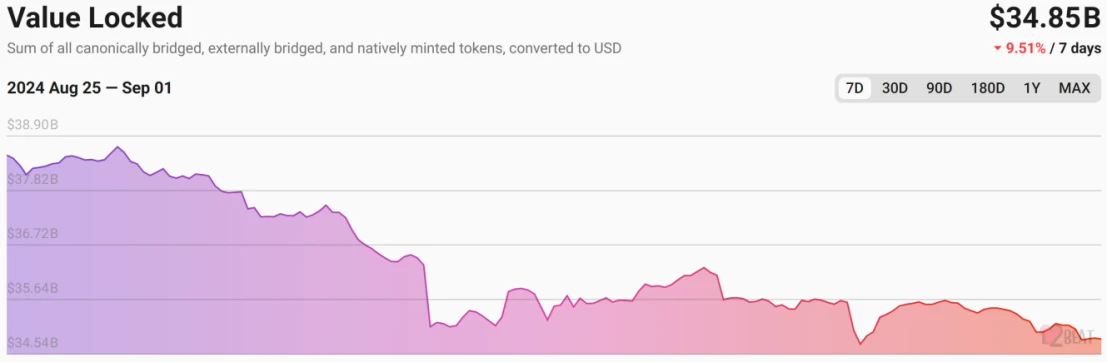Switch chart to 90D range

[939, 88]
